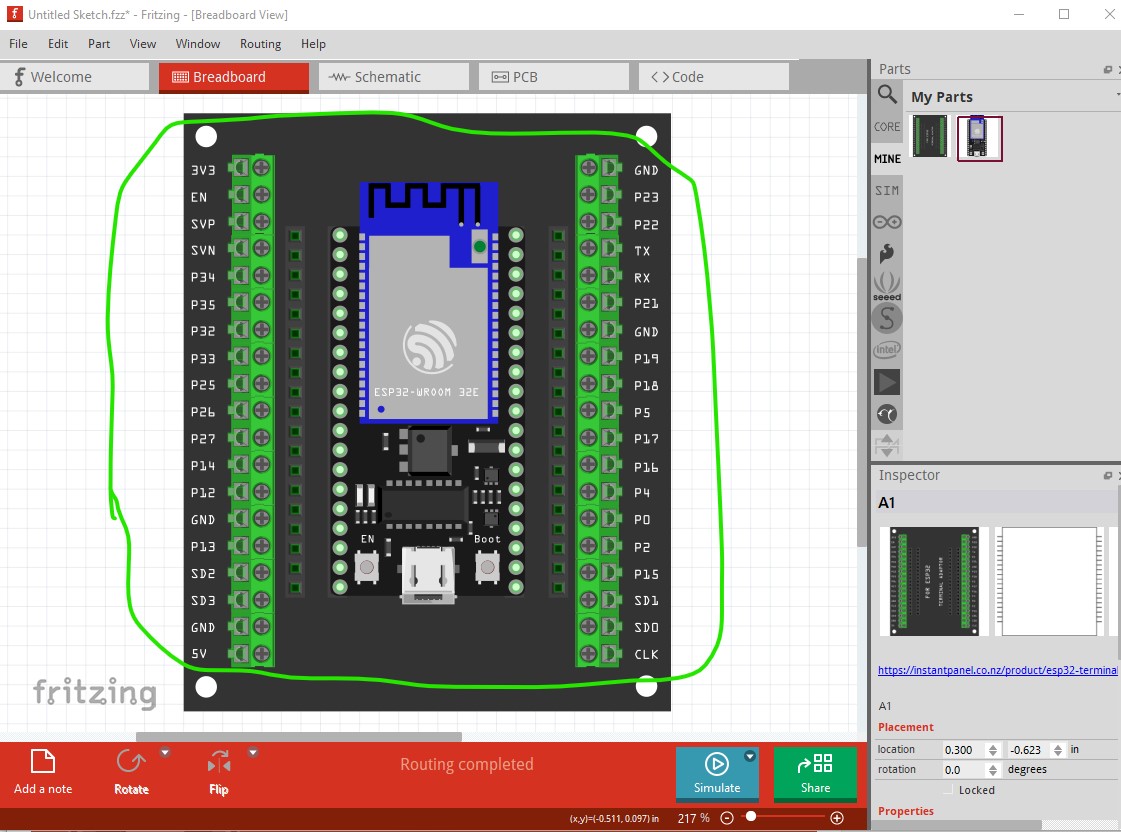Open the Seeed parts bin
Viewport: 1121px width, 832px height.
pos(887,286)
